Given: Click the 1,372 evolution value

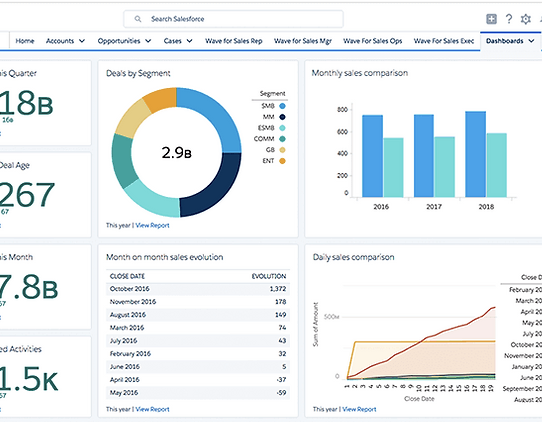Looking at the screenshot, I should [278, 289].
